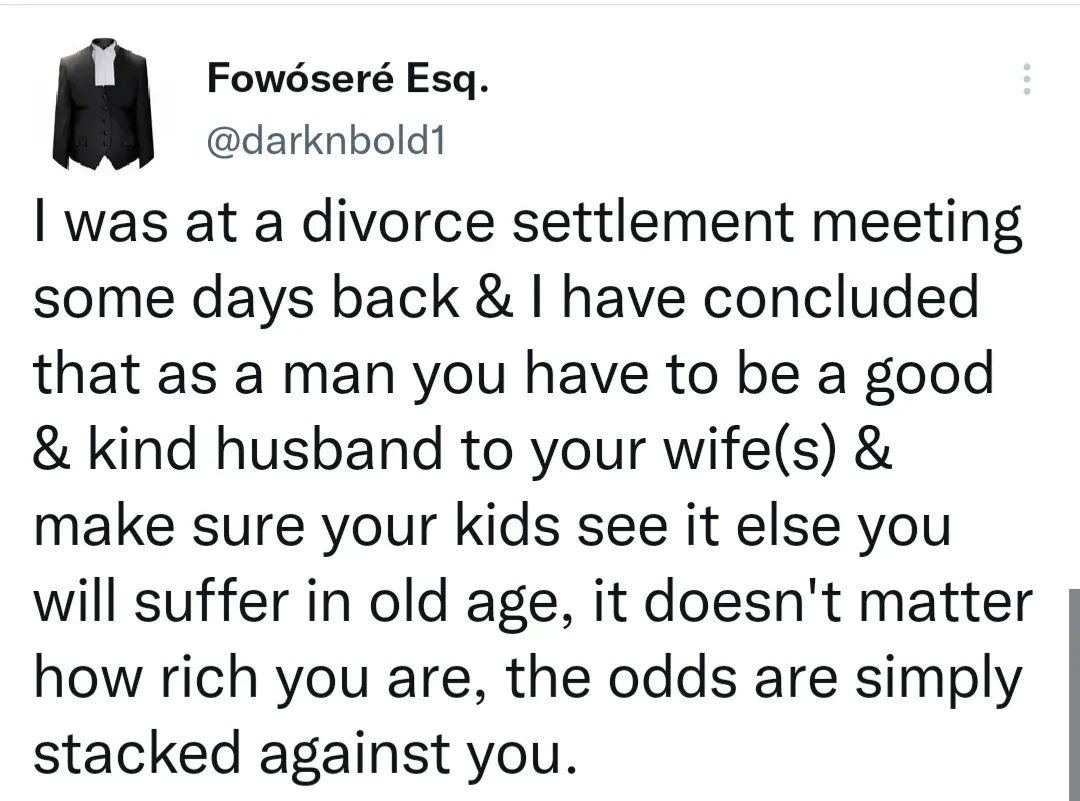Click the @darknbold1 handle
Screen dimensions: 1080x801
pos(323,143)
